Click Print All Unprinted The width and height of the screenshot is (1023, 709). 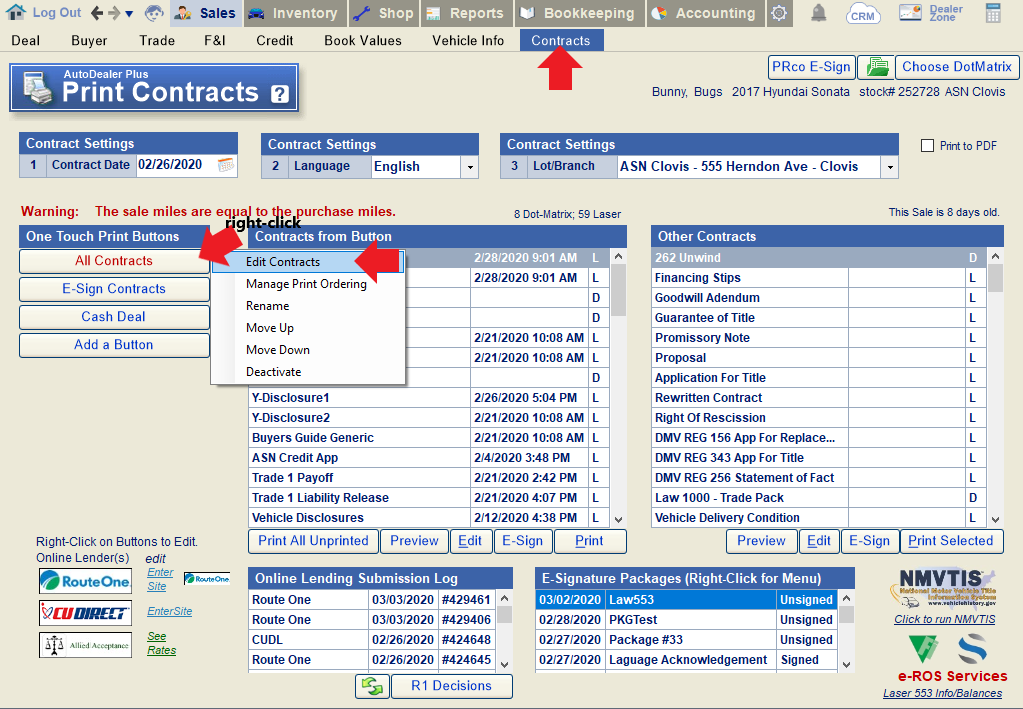313,541
